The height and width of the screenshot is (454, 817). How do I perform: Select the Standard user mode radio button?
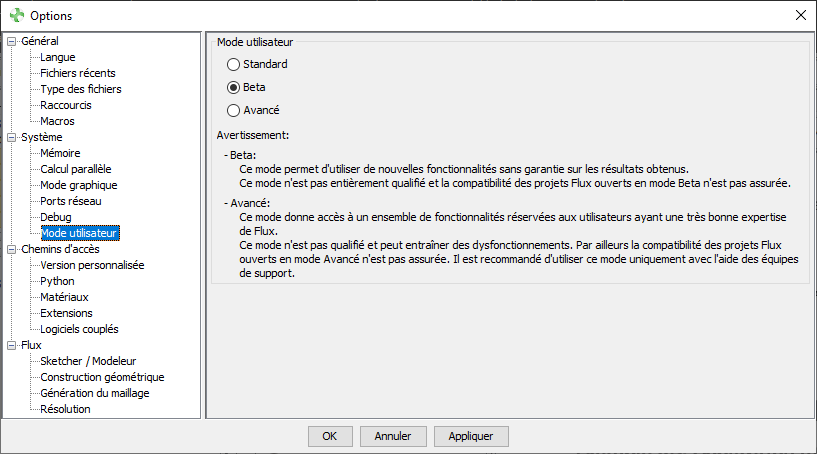(x=234, y=65)
